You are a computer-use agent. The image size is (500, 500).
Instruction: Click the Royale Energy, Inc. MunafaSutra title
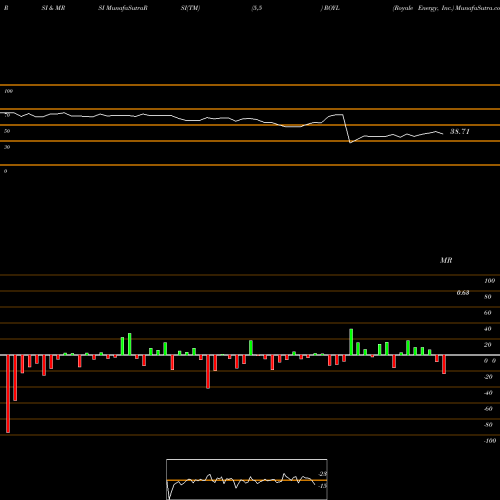pos(446,8)
